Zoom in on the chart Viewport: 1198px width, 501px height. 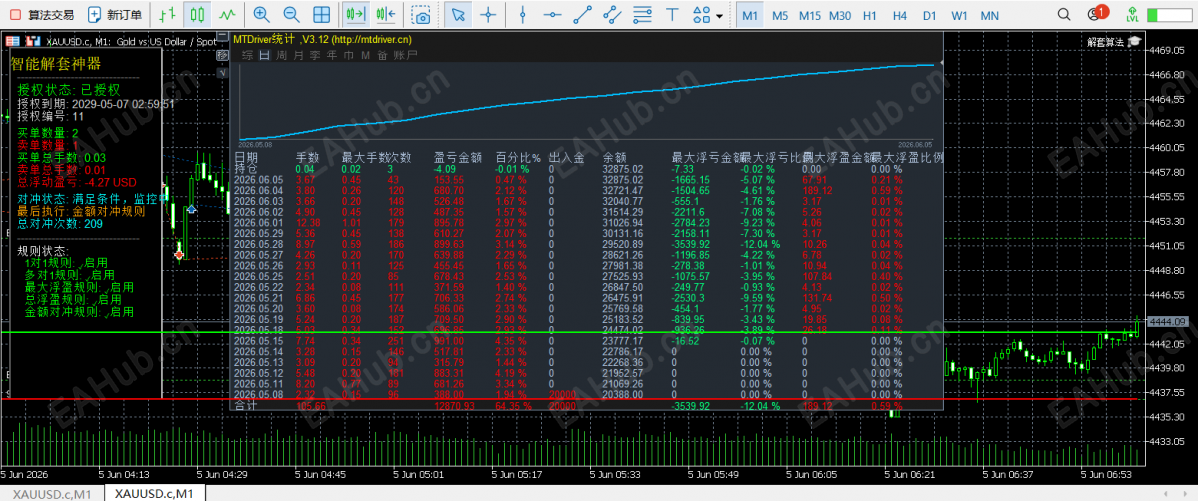261,15
